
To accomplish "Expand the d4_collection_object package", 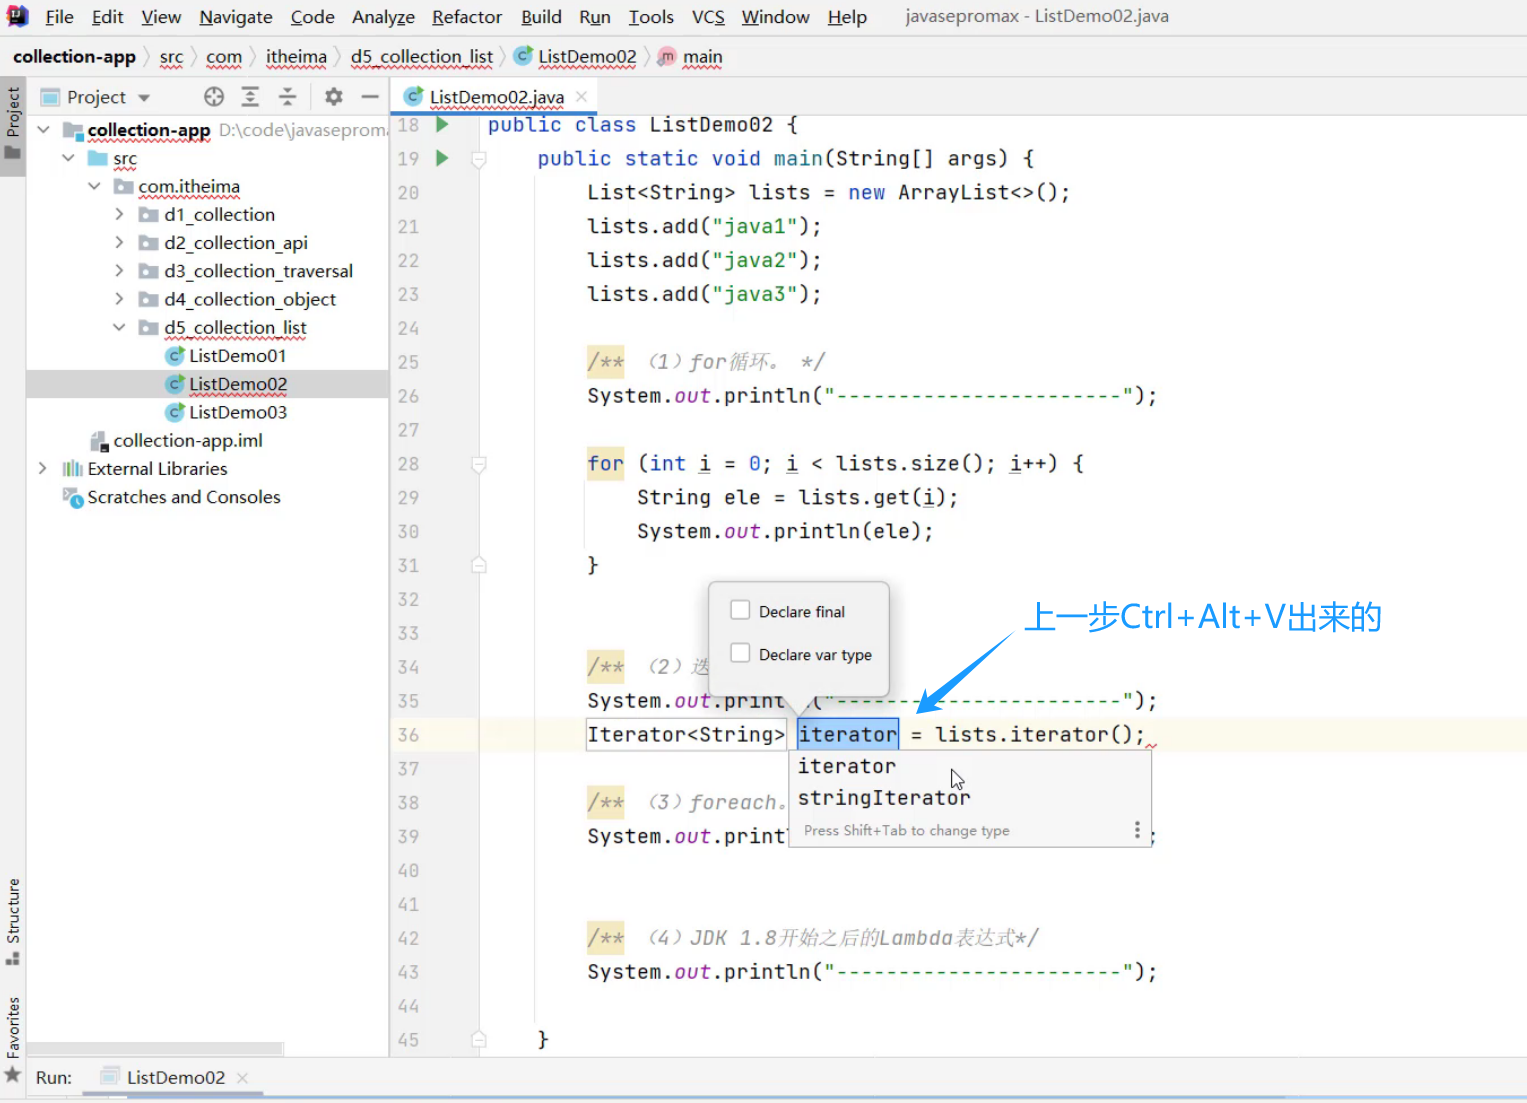I will click(119, 299).
